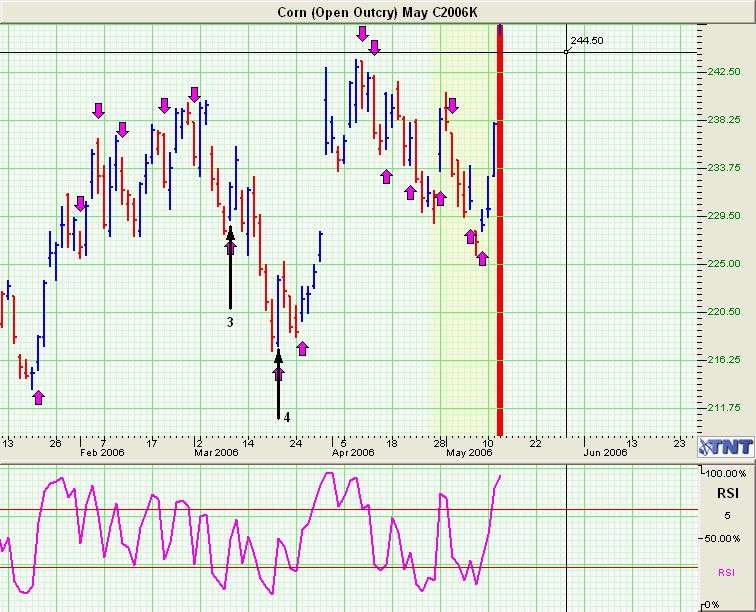Click the last magenta up arrow in May
756x612 pixels.
482,258
